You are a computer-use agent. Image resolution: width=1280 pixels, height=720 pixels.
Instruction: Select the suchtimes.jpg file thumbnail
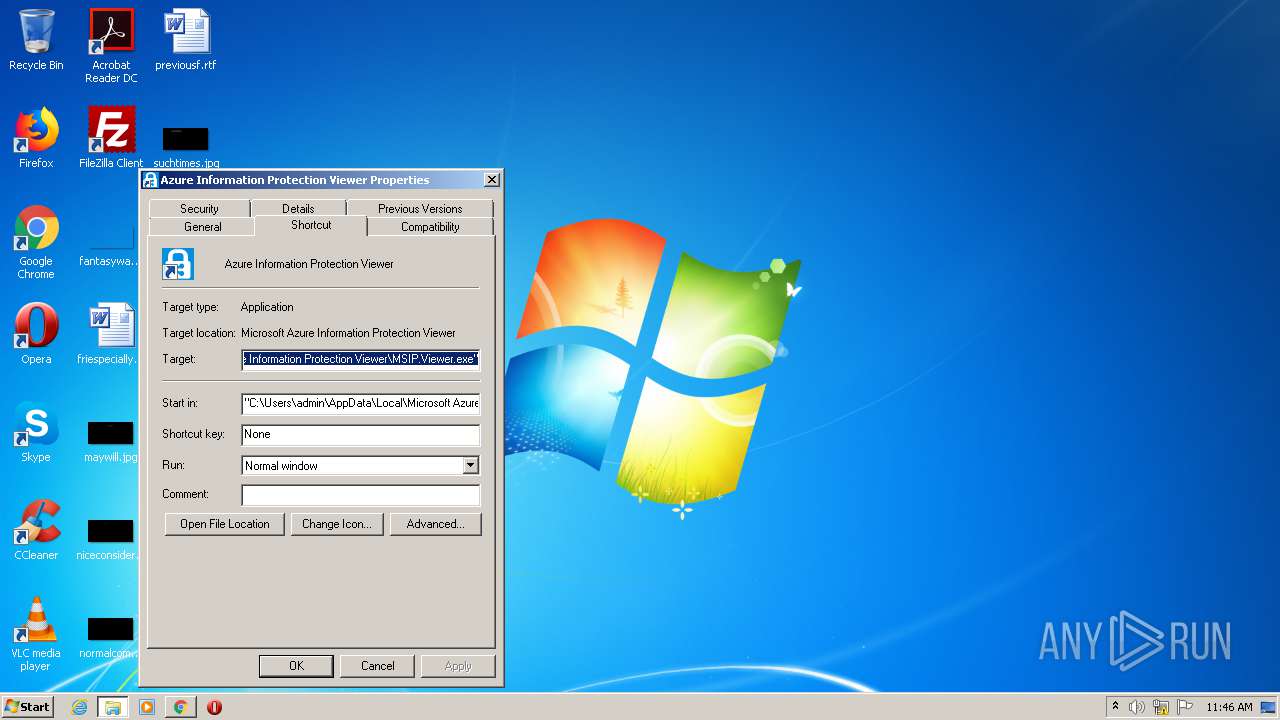pyautogui.click(x=186, y=146)
